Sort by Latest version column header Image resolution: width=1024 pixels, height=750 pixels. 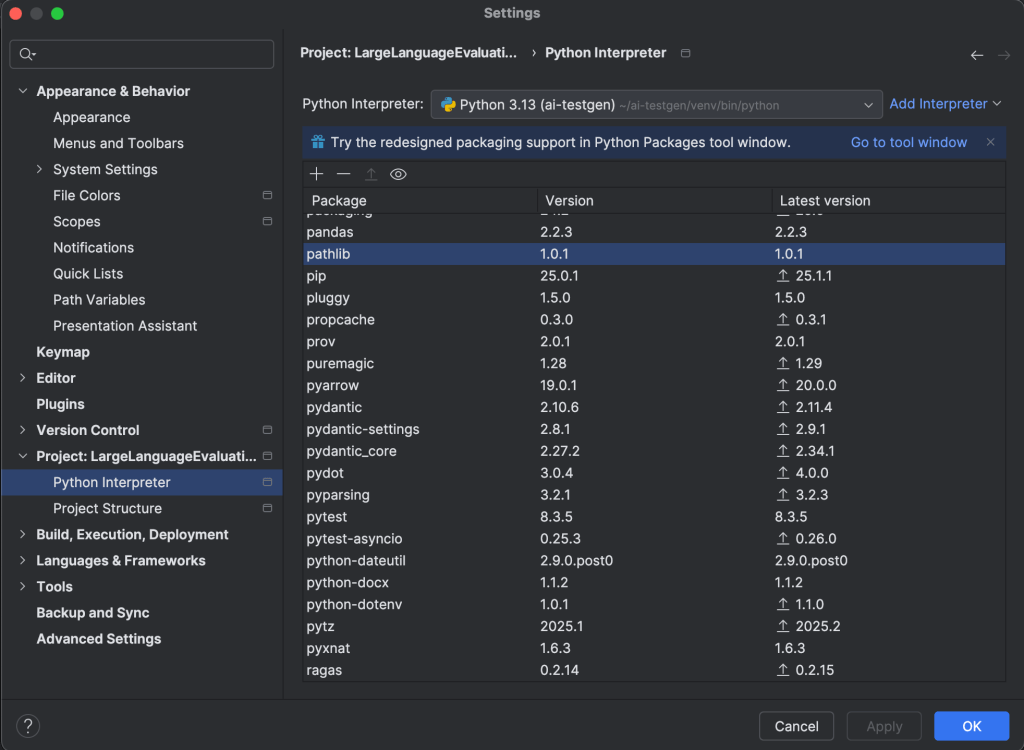pyautogui.click(x=888, y=201)
